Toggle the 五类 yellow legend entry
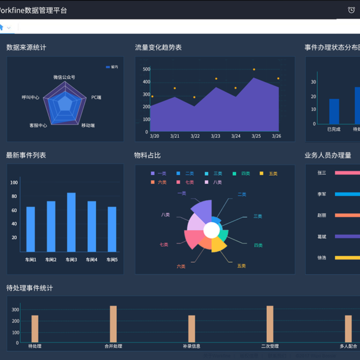 (269, 173)
